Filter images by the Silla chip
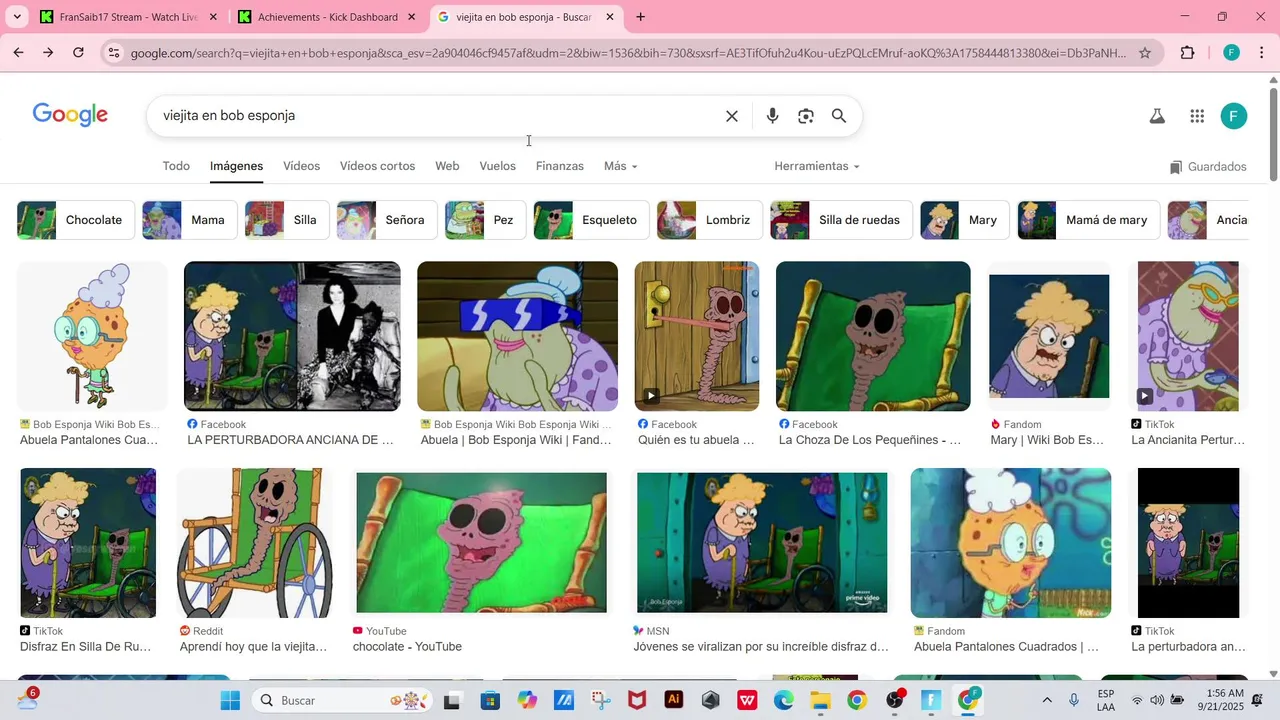 pos(287,220)
